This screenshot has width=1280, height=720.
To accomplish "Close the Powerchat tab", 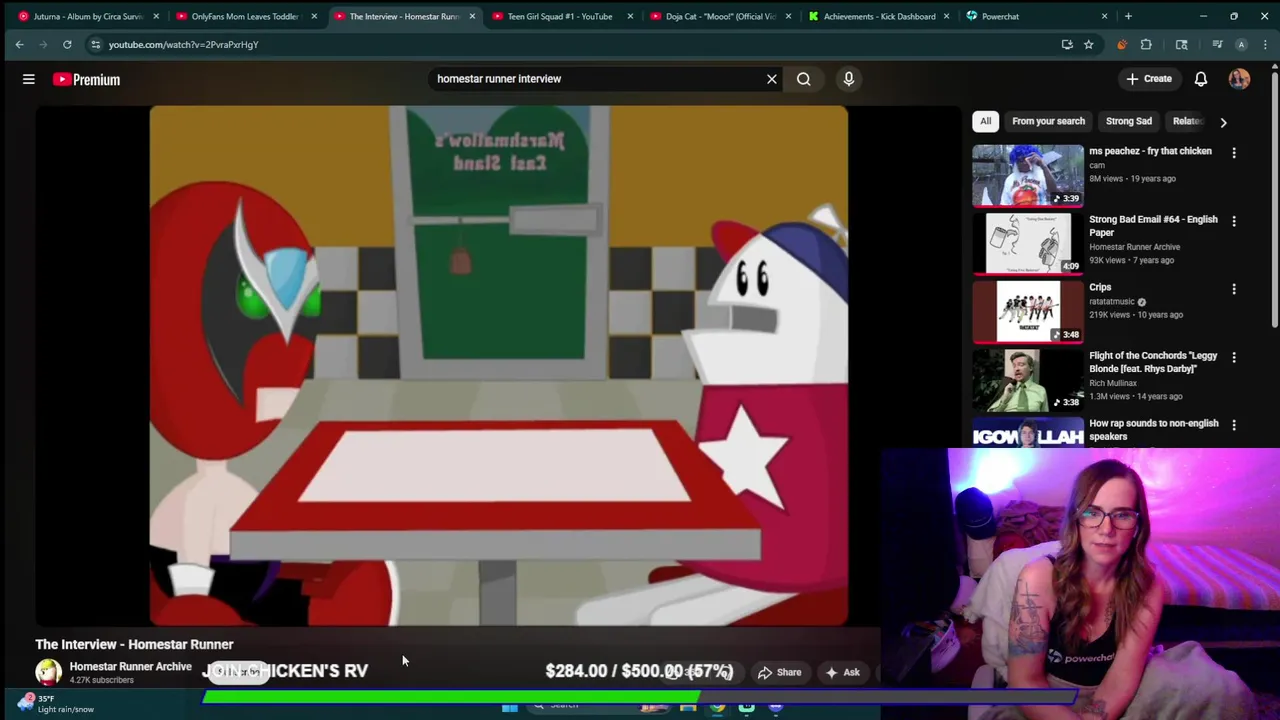I will 1104,16.
